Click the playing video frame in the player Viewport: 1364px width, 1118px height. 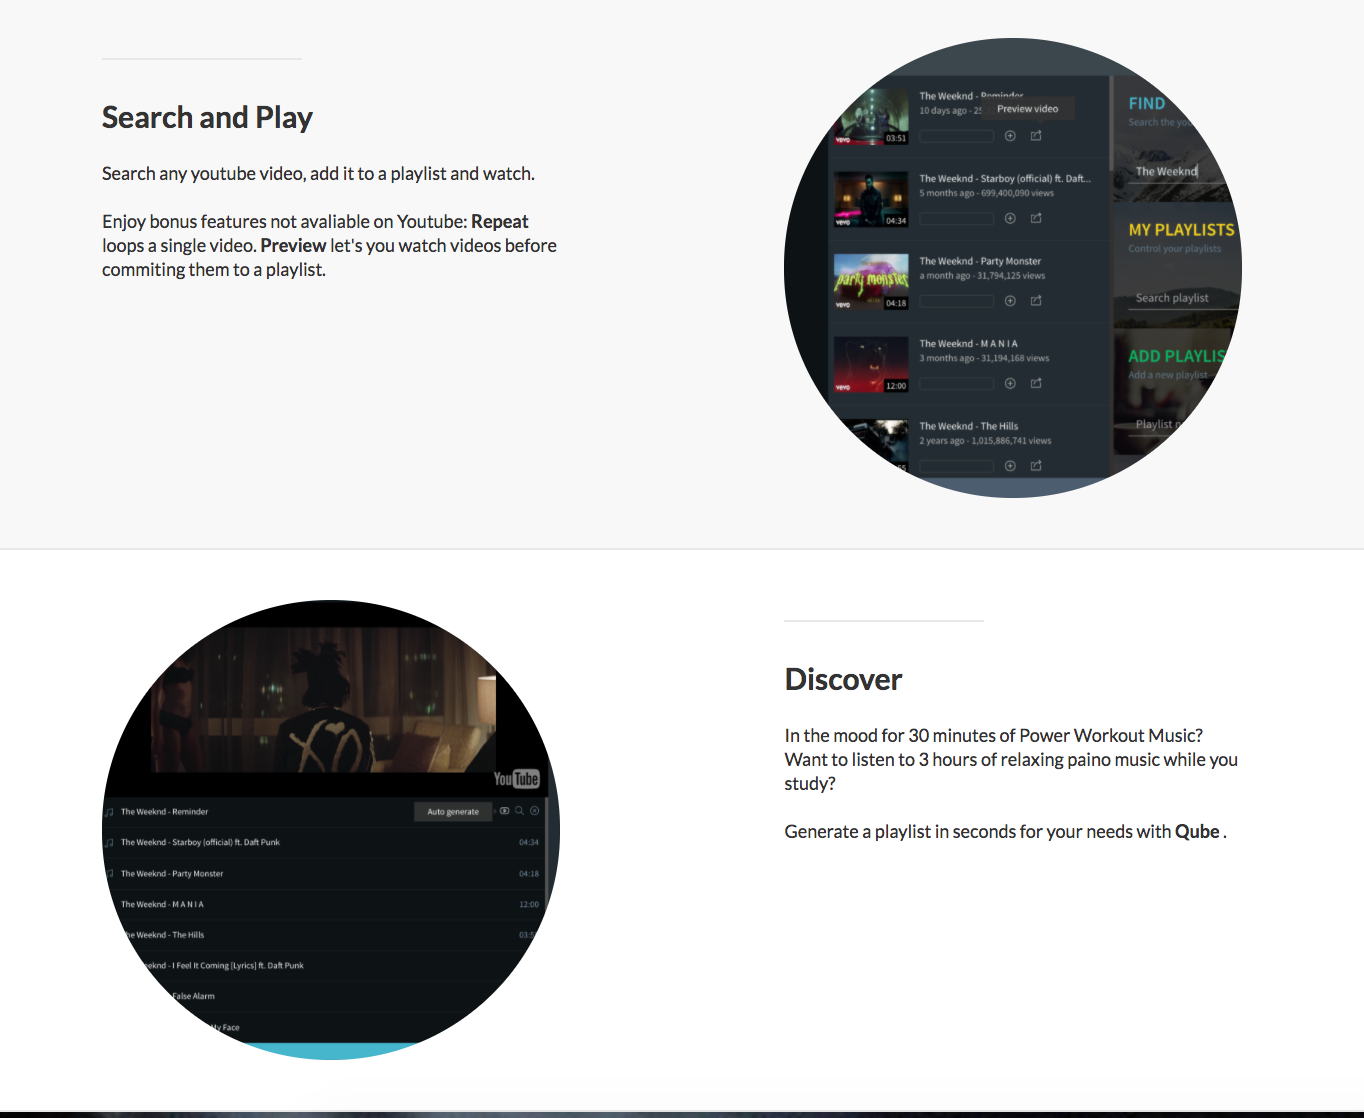[x=324, y=699]
